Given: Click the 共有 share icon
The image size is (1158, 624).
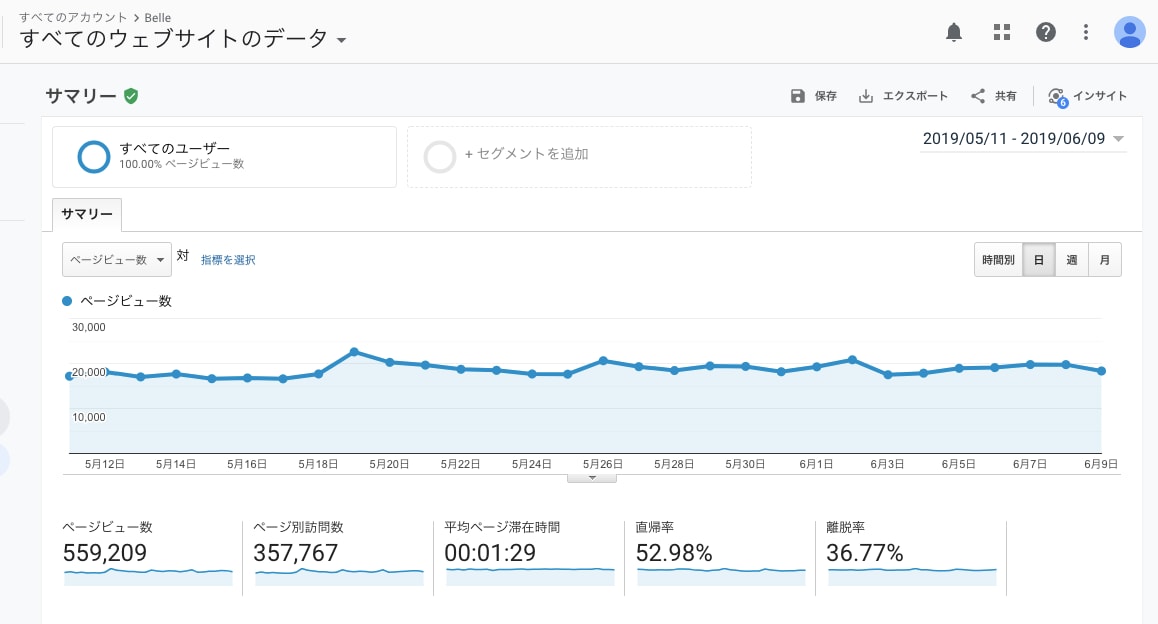Looking at the screenshot, I should (x=978, y=96).
